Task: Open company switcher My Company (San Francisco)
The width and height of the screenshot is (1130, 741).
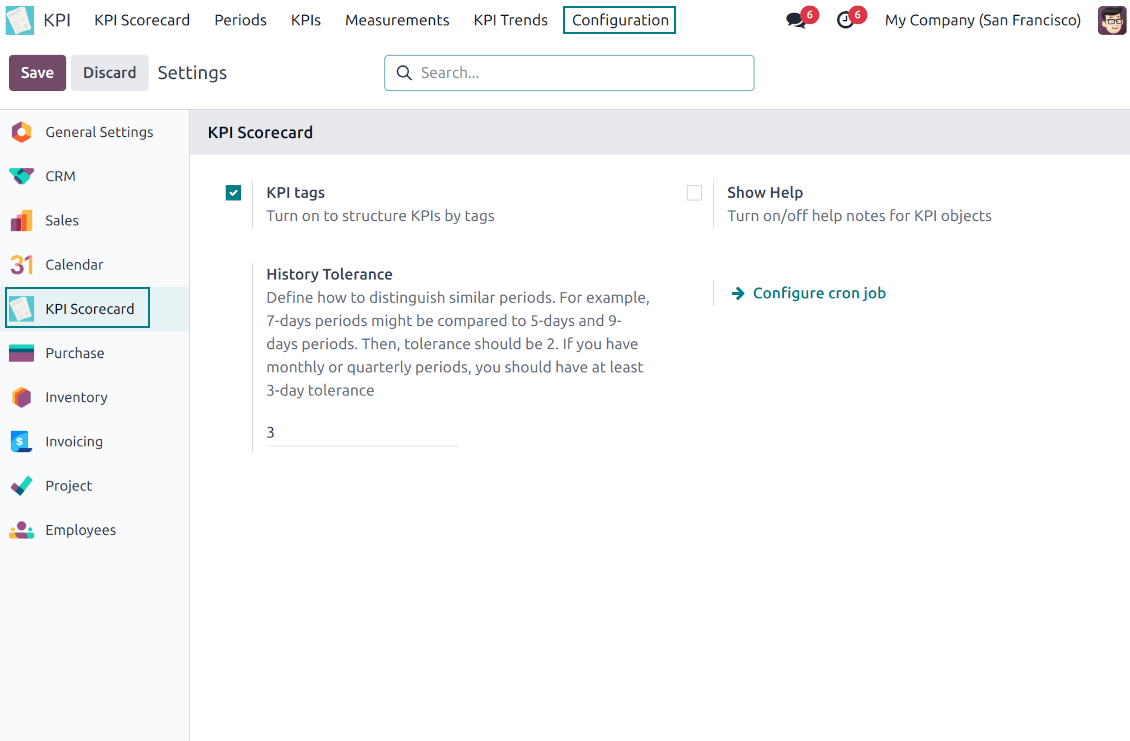Action: click(982, 20)
